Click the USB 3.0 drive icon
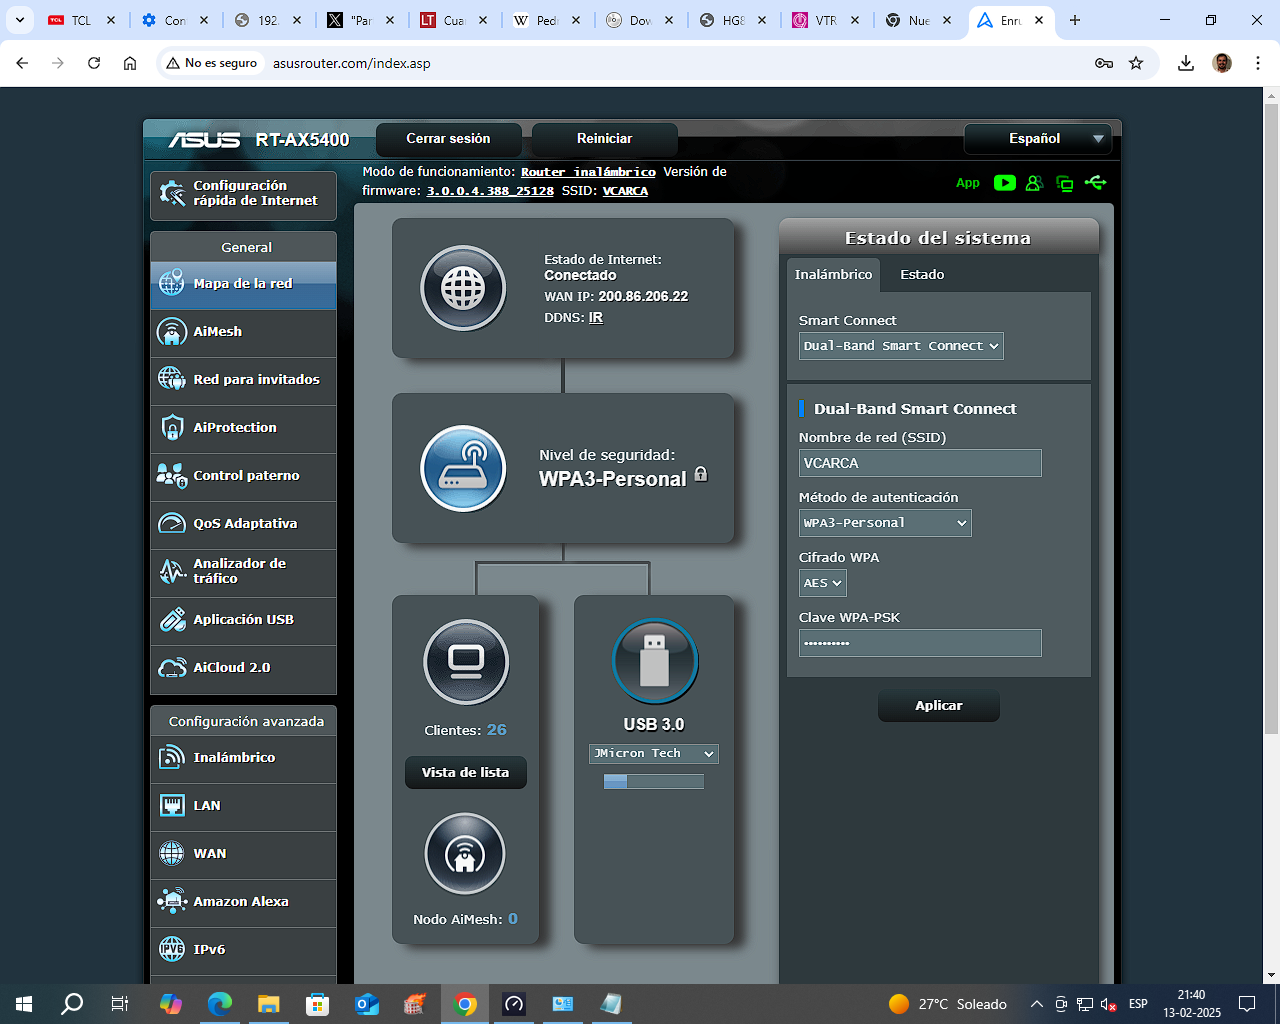Viewport: 1280px width, 1024px height. pyautogui.click(x=654, y=661)
